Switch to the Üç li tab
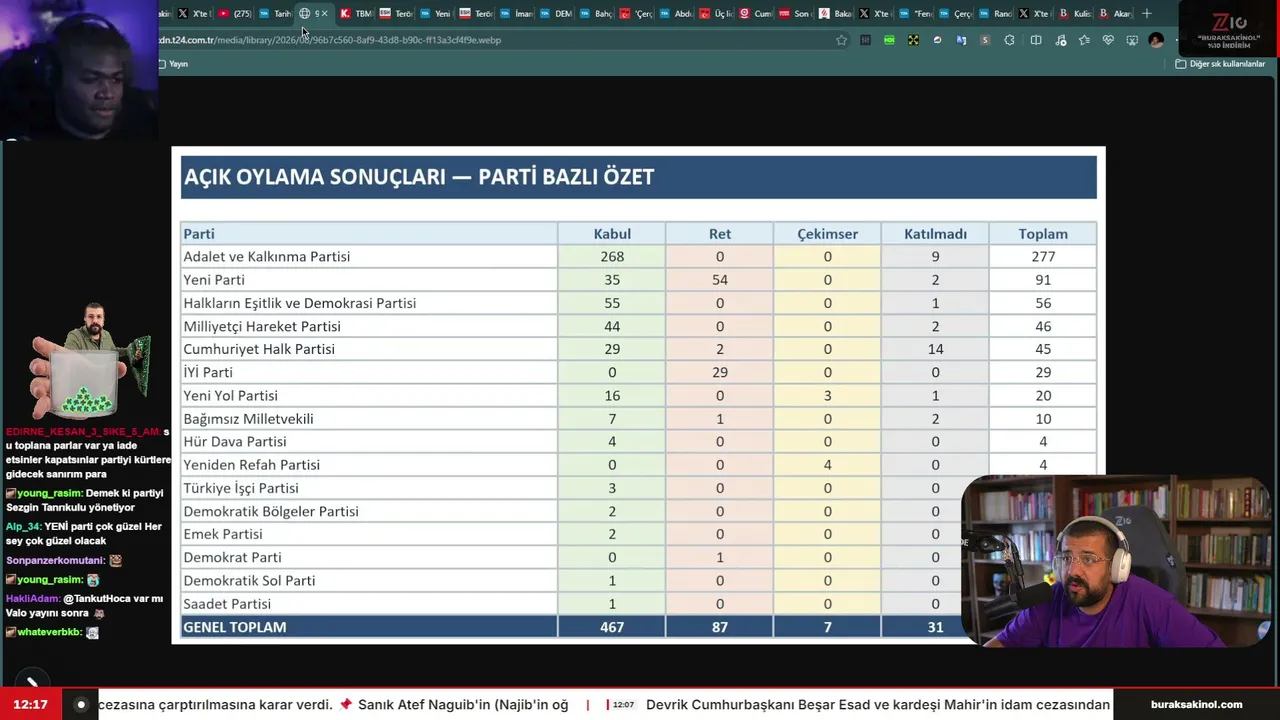The image size is (1280, 720). coord(715,13)
